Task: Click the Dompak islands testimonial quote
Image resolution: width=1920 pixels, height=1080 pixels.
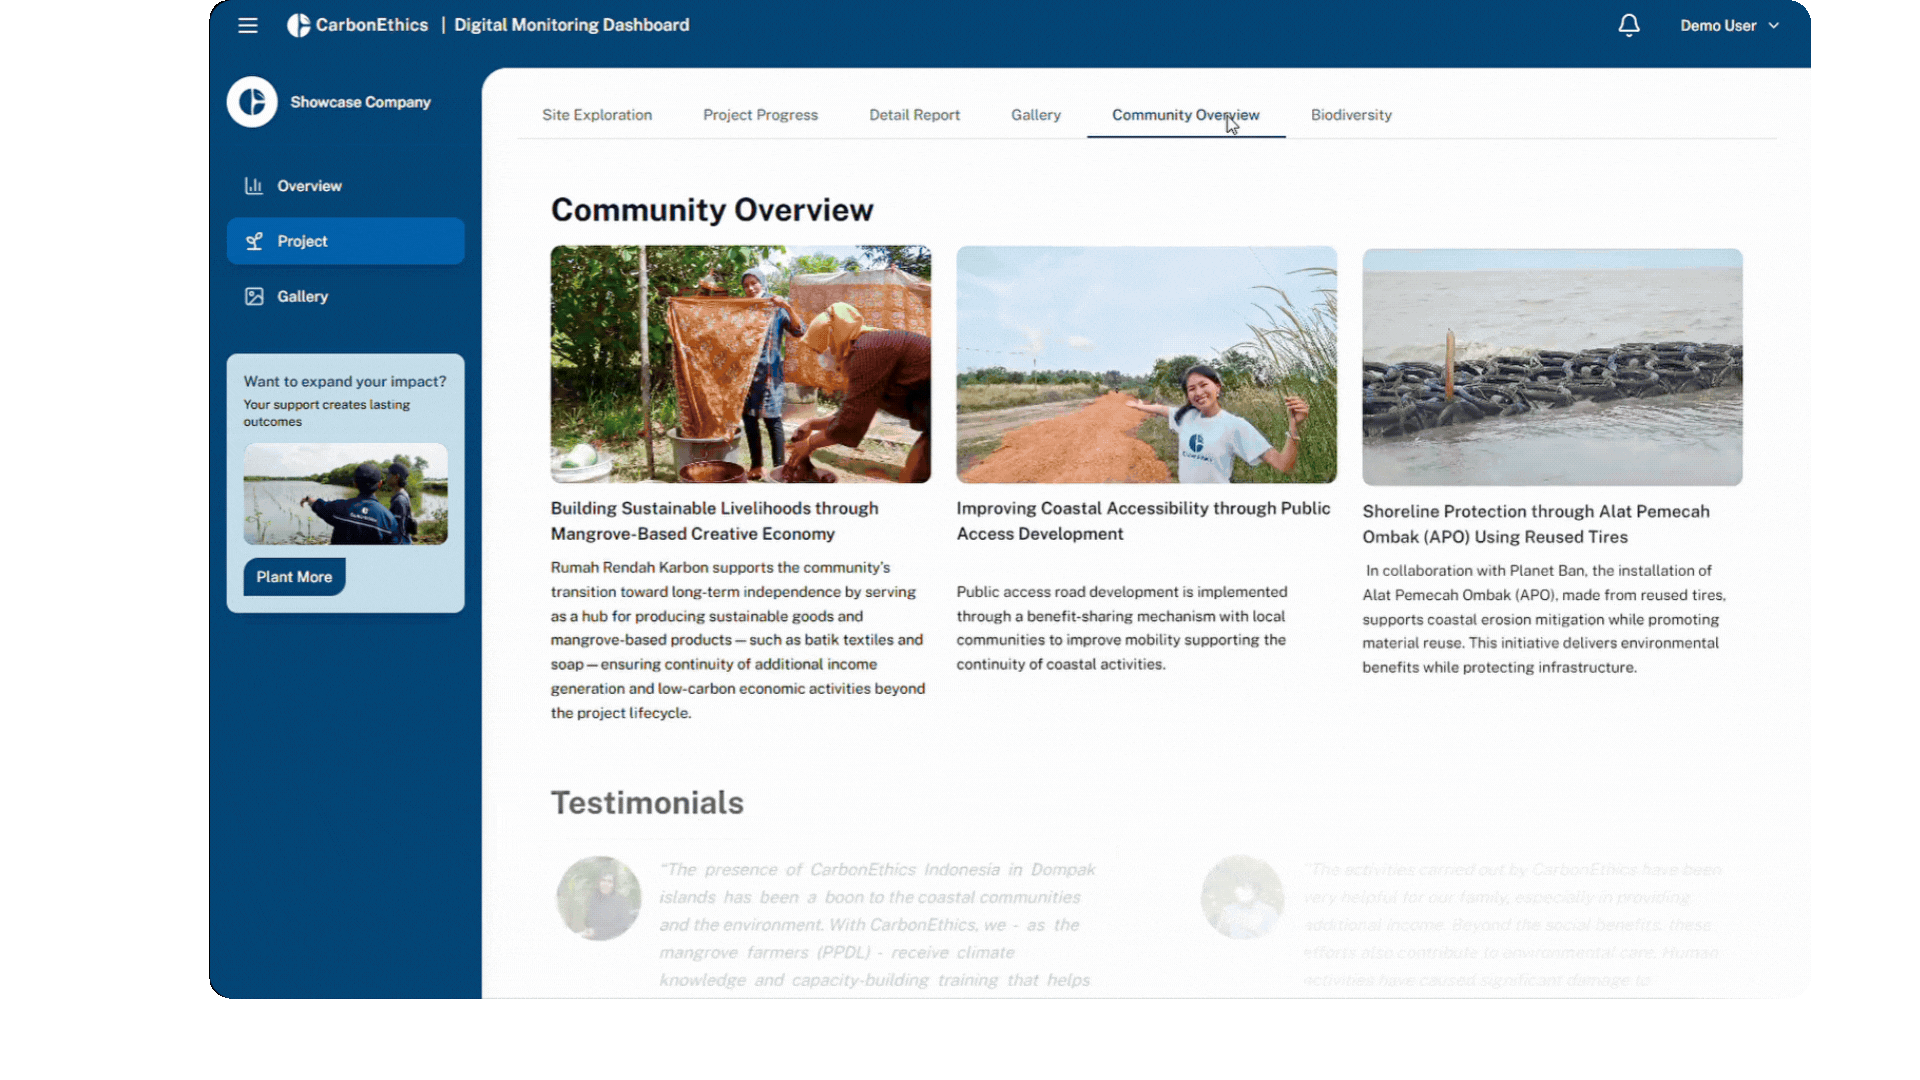Action: pos(877,925)
